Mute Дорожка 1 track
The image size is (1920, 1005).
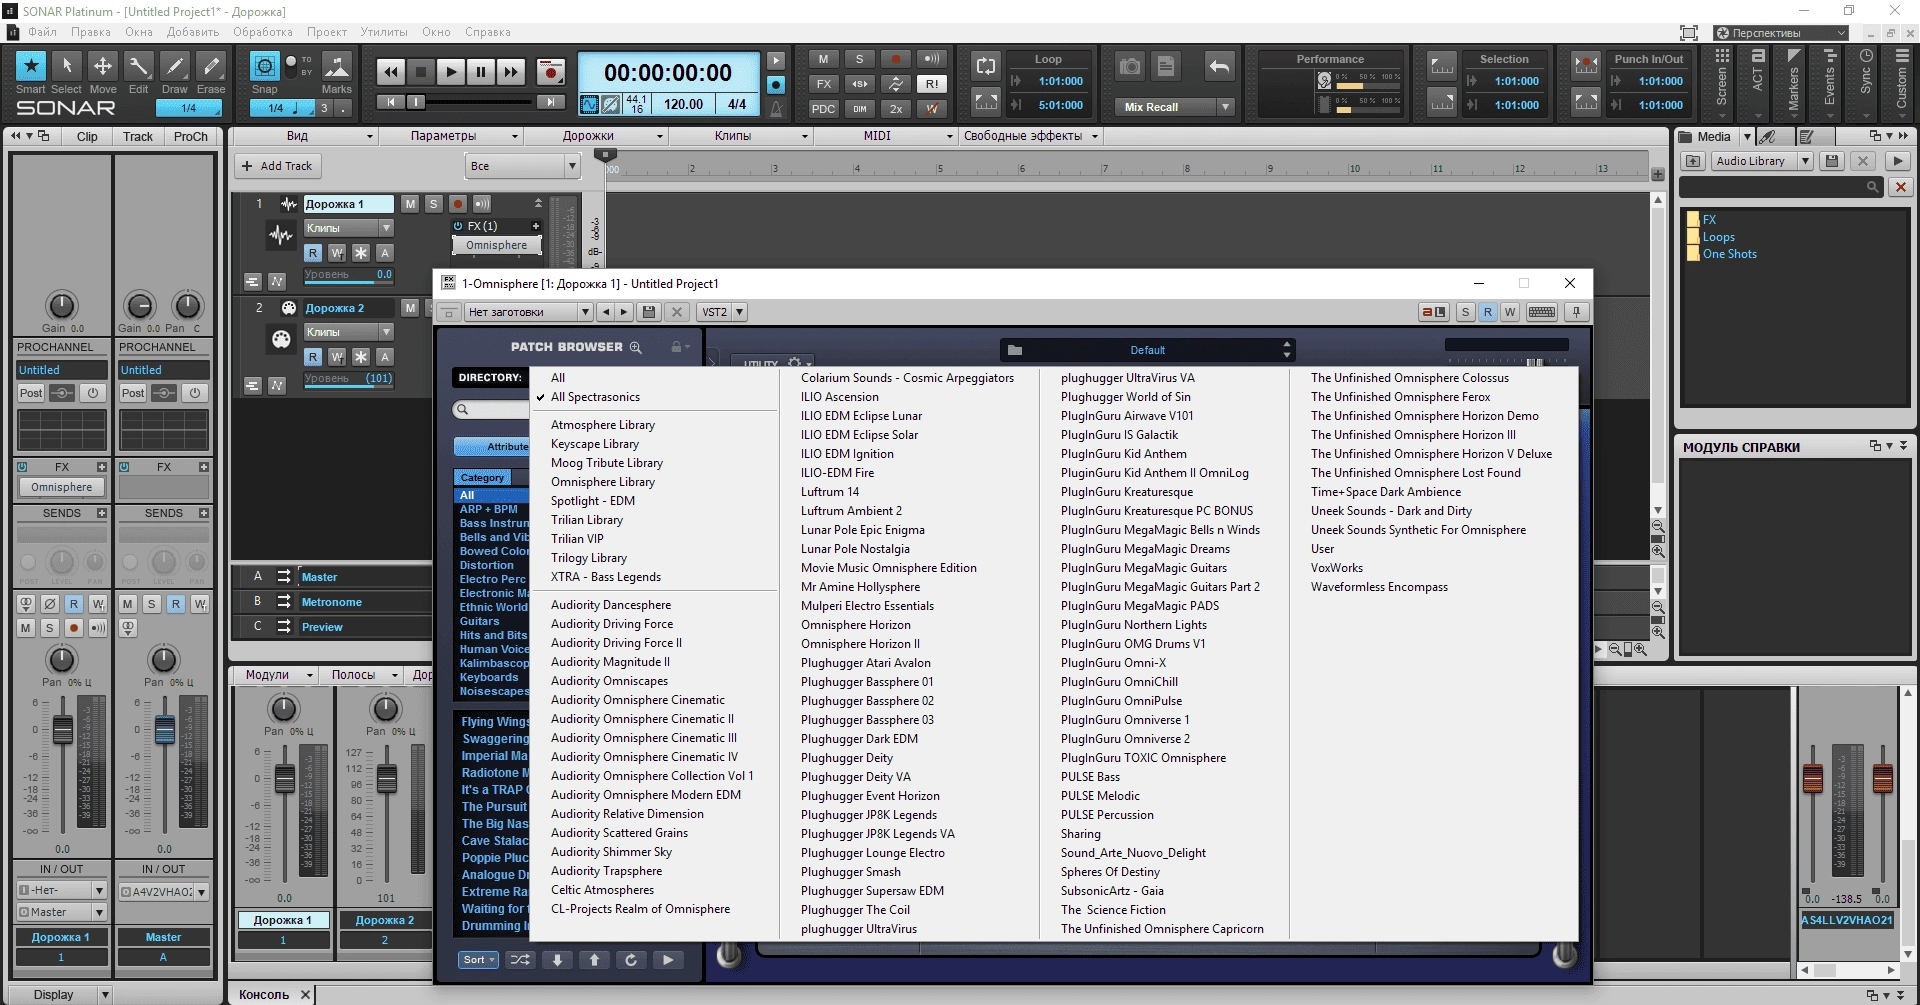click(x=410, y=204)
